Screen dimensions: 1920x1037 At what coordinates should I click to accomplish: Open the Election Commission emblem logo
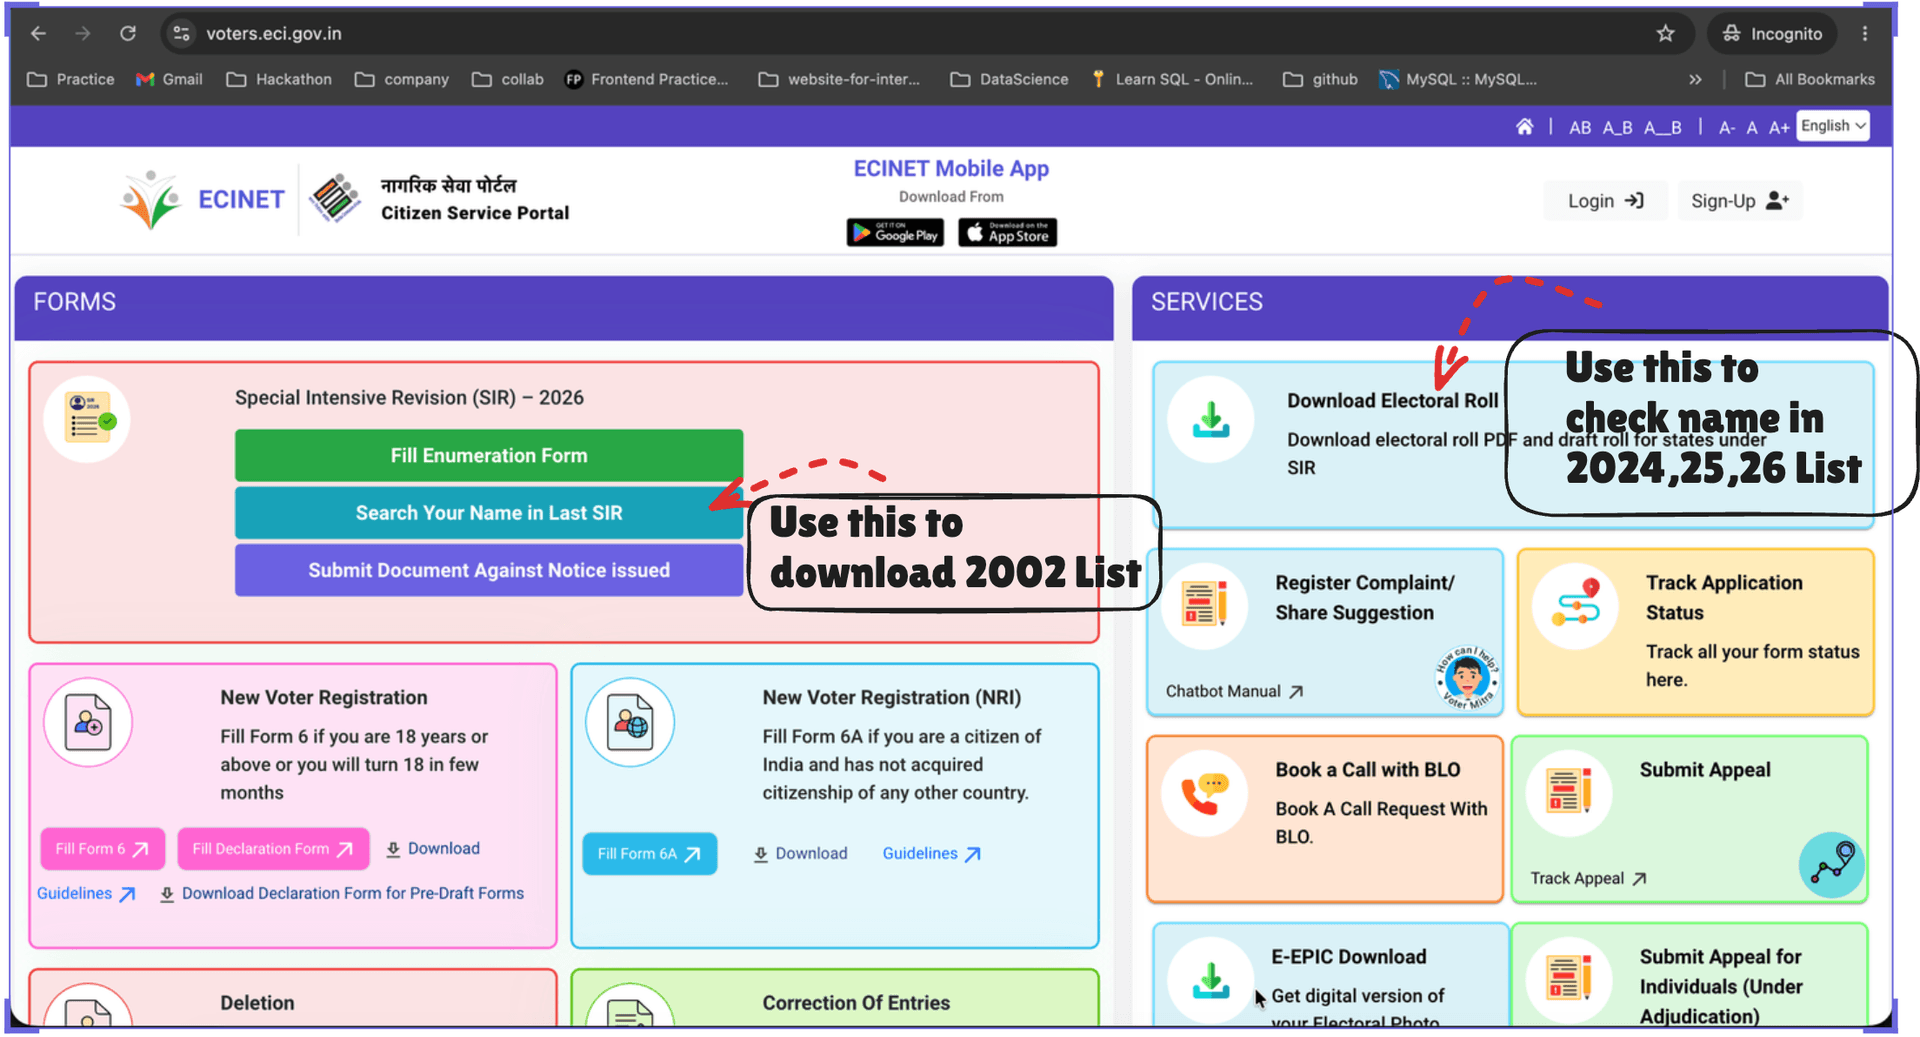point(336,197)
